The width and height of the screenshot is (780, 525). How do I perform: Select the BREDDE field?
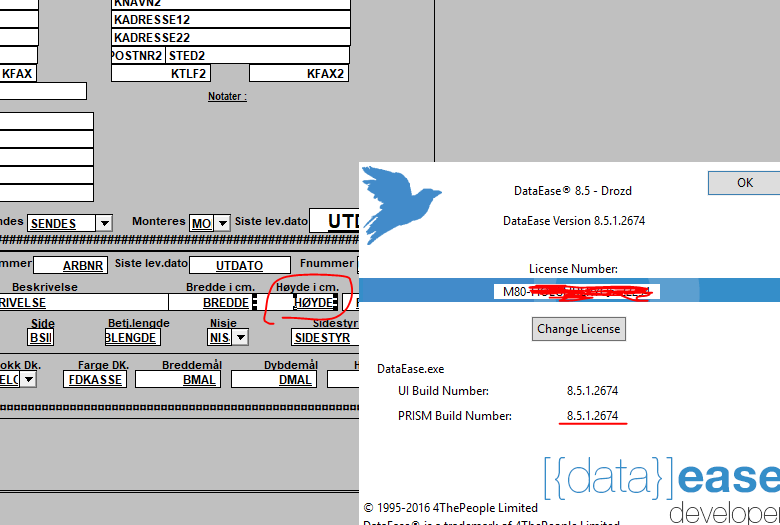pyautogui.click(x=211, y=302)
